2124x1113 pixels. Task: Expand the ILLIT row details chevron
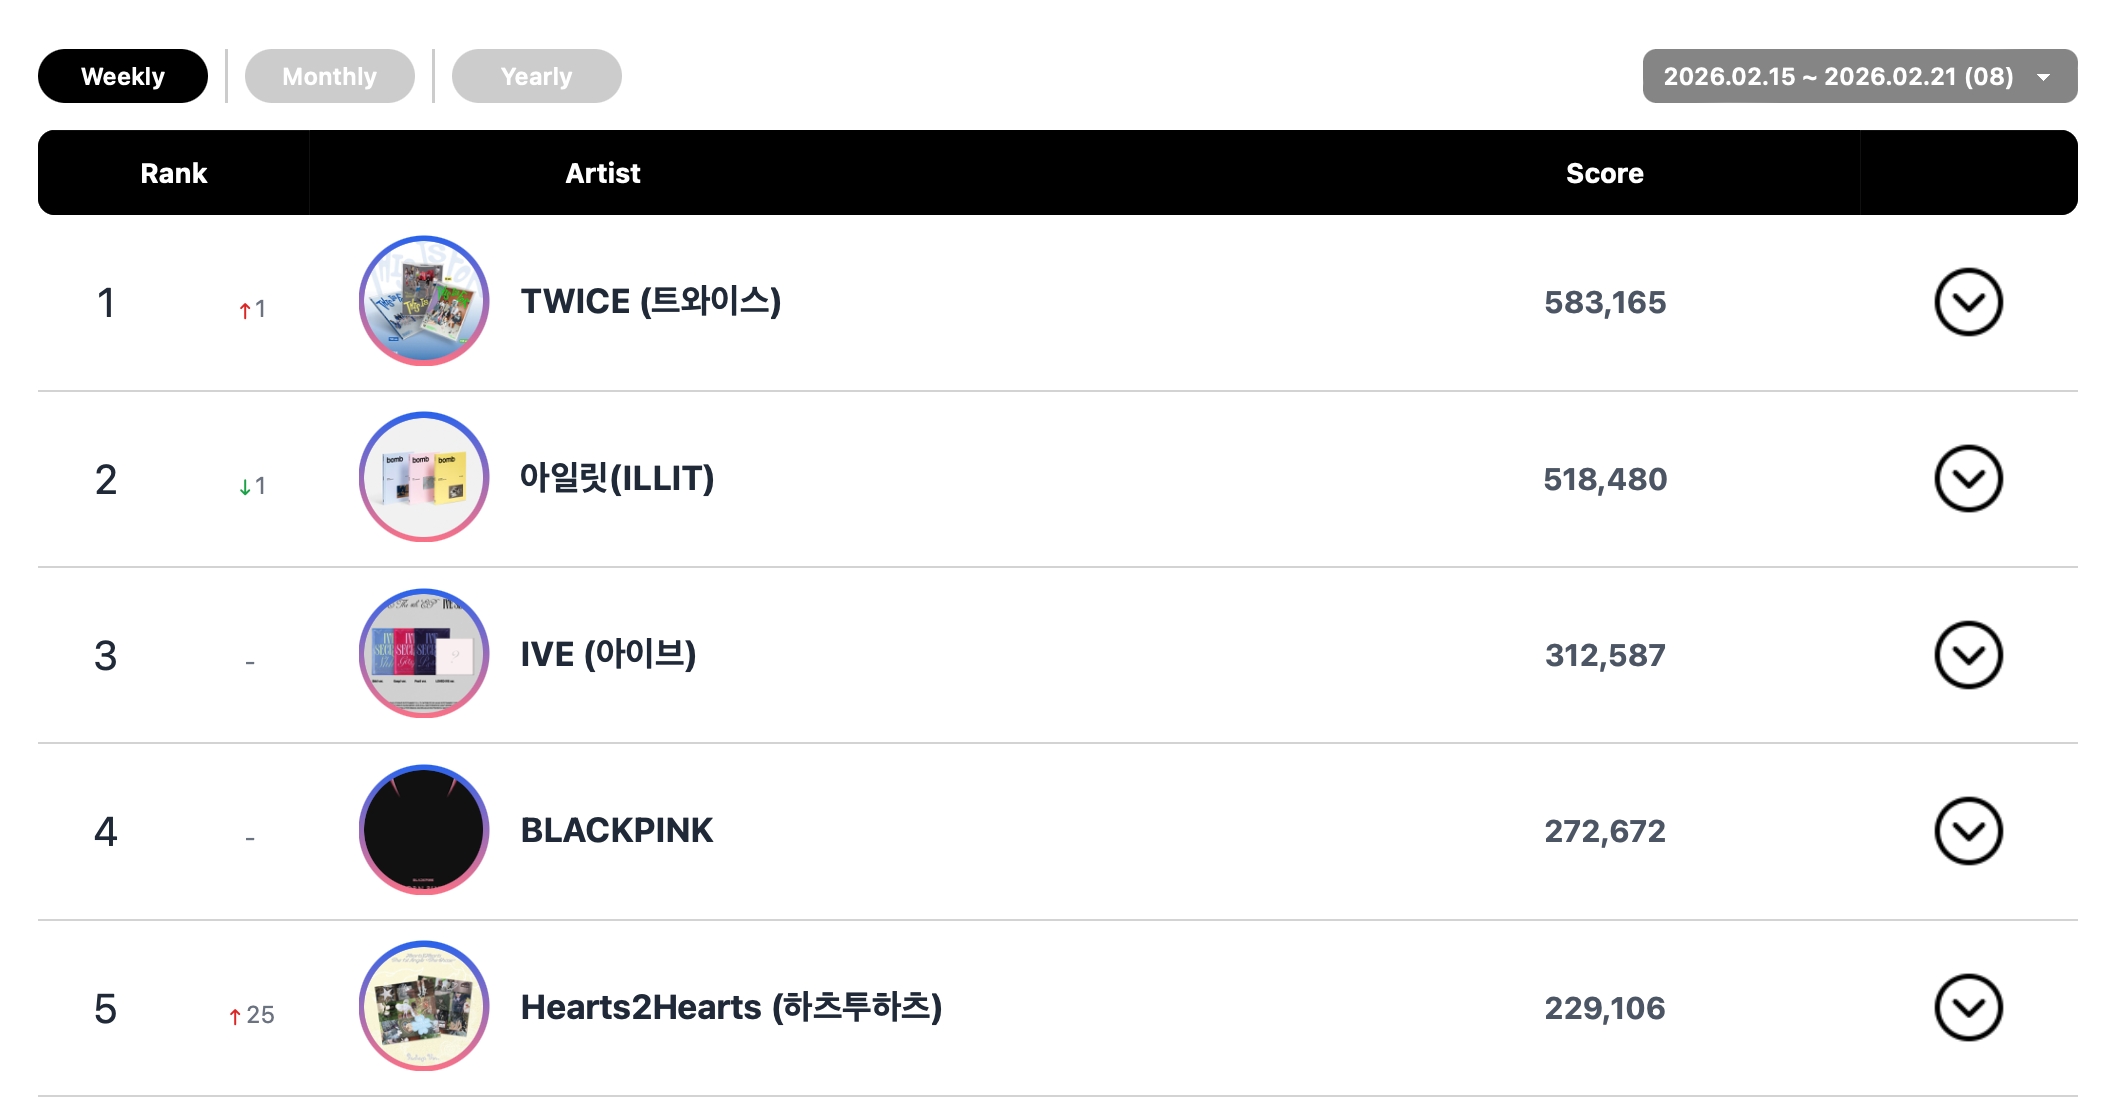[1968, 479]
